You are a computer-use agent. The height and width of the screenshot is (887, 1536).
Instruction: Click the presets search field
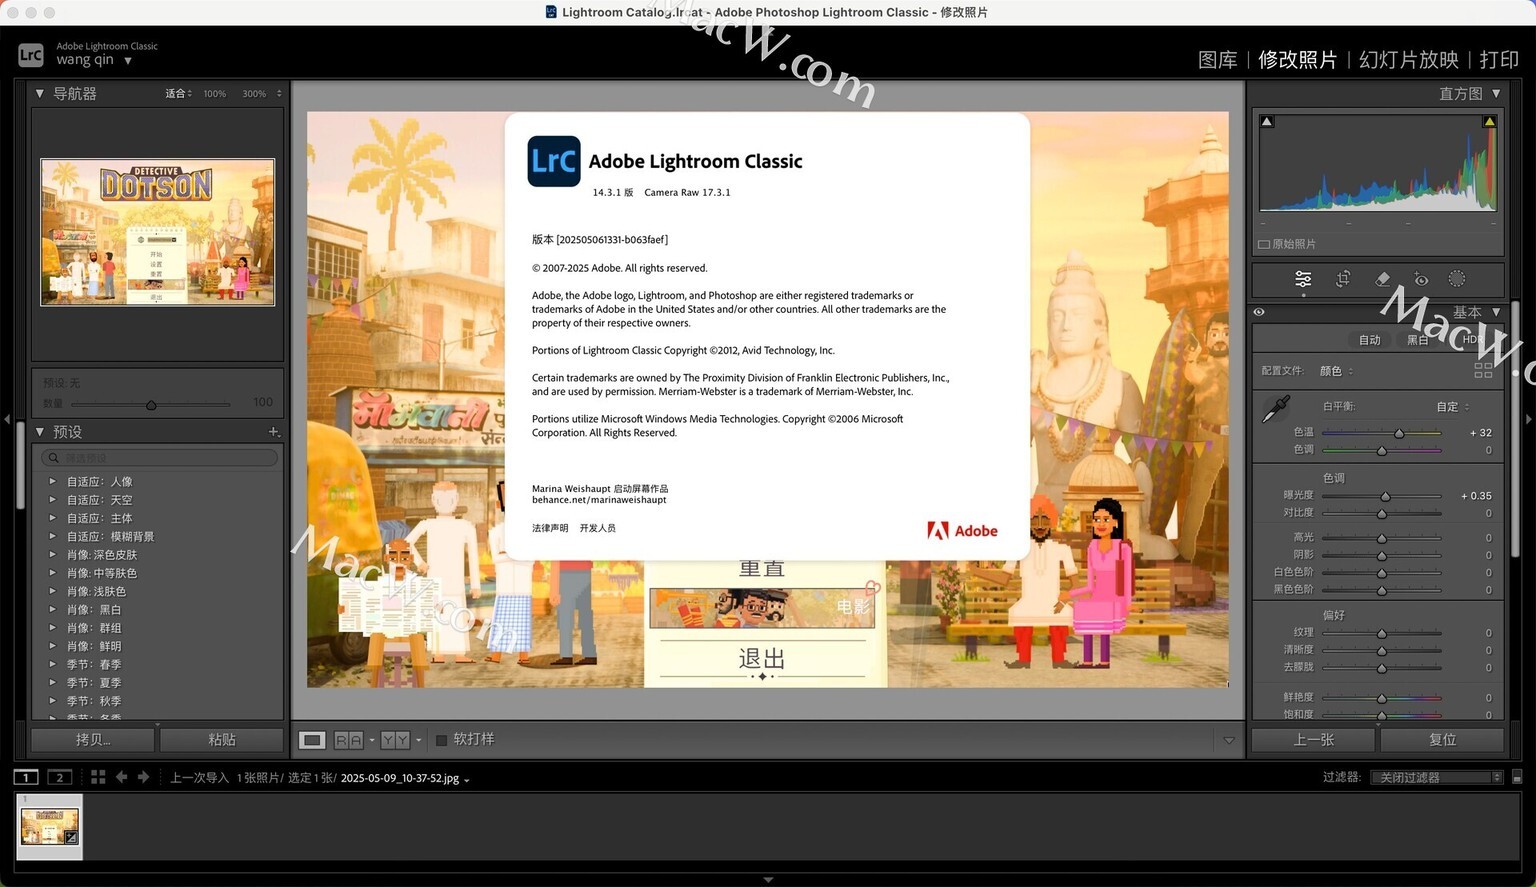[159, 457]
